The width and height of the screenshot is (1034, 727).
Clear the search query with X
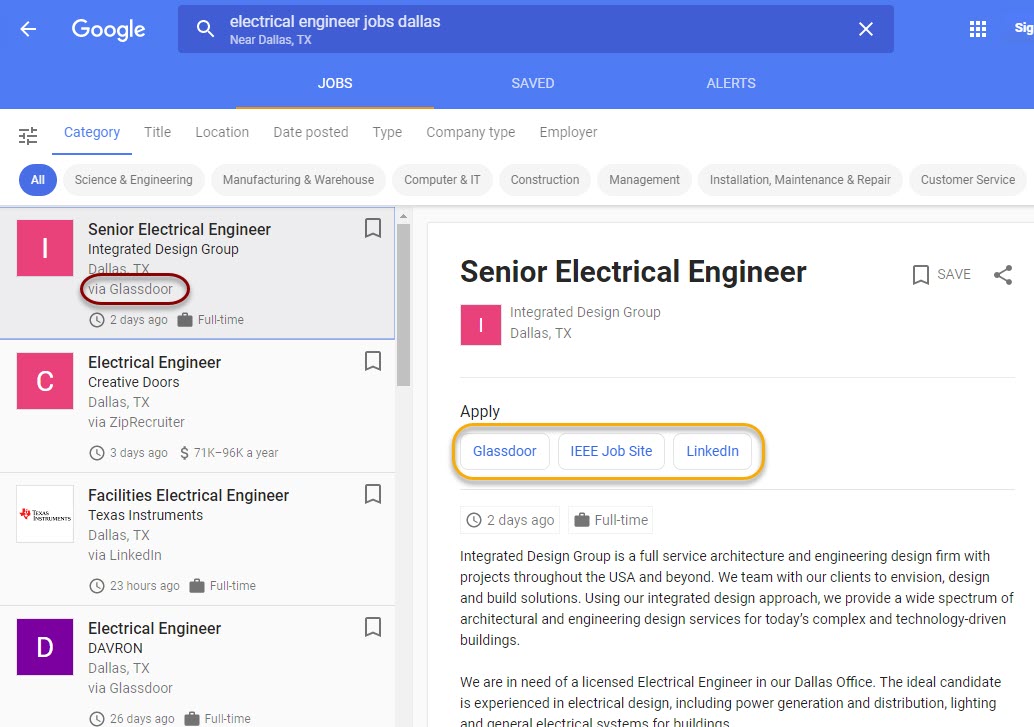click(x=866, y=29)
